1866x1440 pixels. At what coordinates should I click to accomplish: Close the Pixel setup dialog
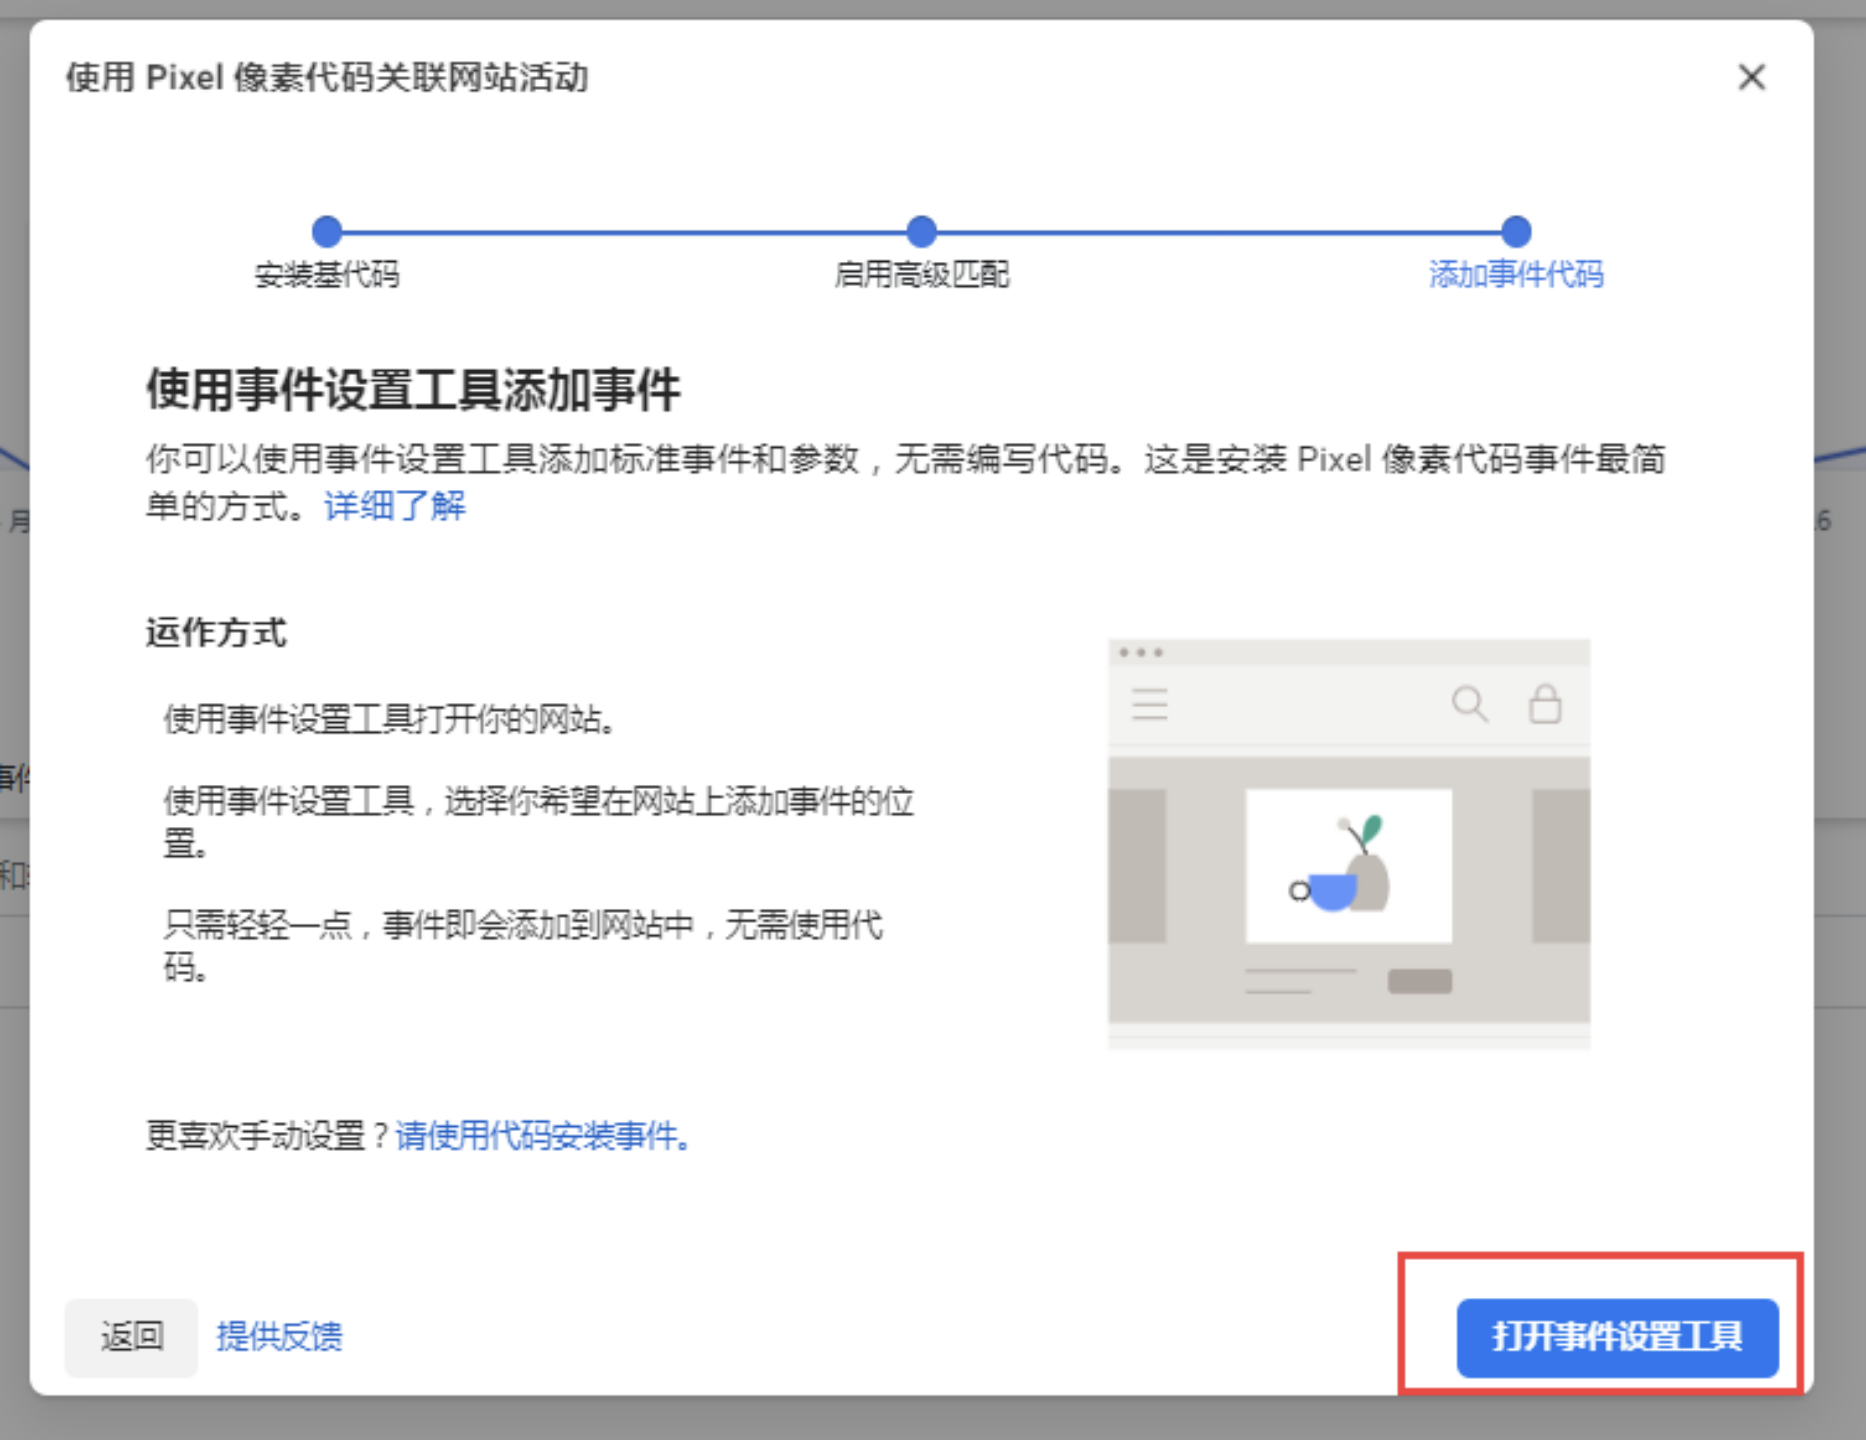1751,77
